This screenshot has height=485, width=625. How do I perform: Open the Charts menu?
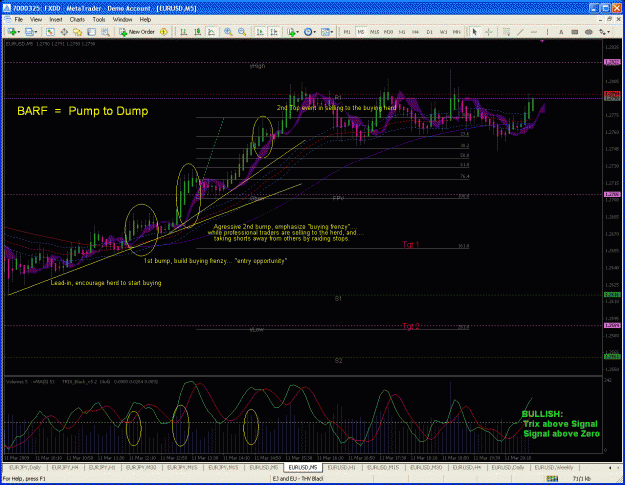point(77,19)
